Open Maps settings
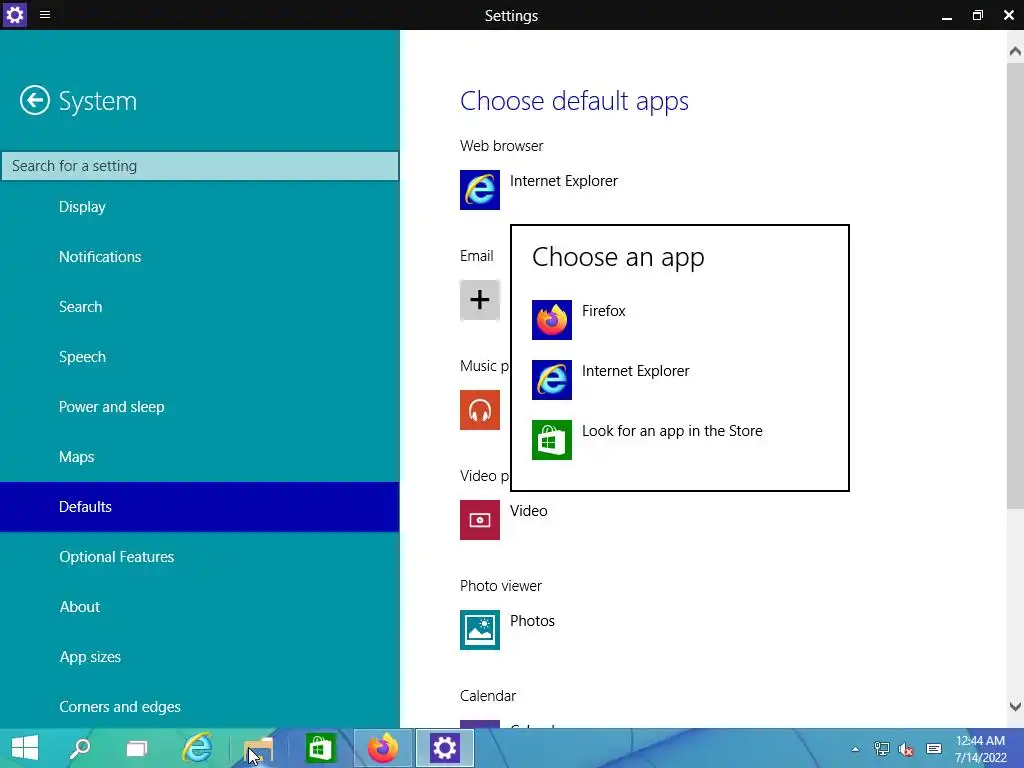This screenshot has width=1024, height=768. [200, 457]
